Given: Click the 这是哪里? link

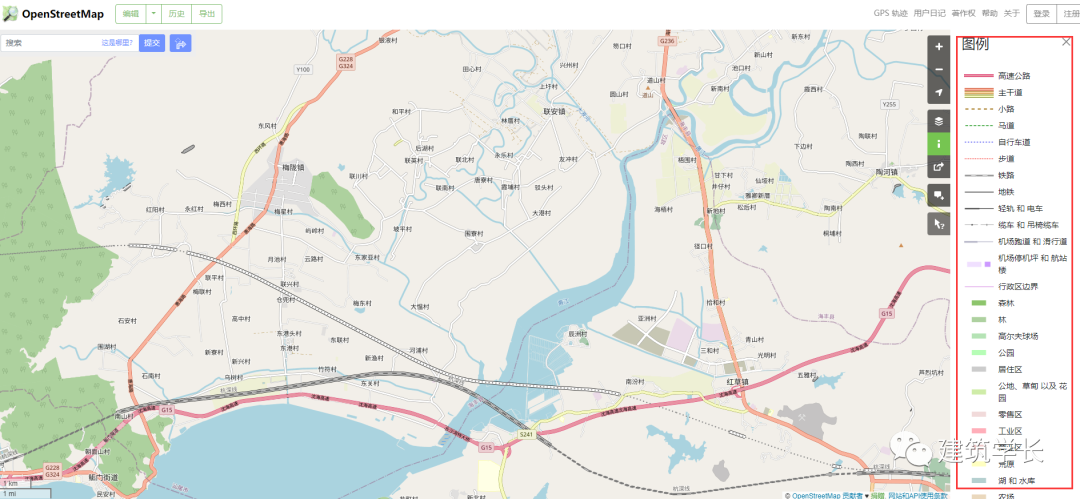Looking at the screenshot, I should pyautogui.click(x=117, y=43).
